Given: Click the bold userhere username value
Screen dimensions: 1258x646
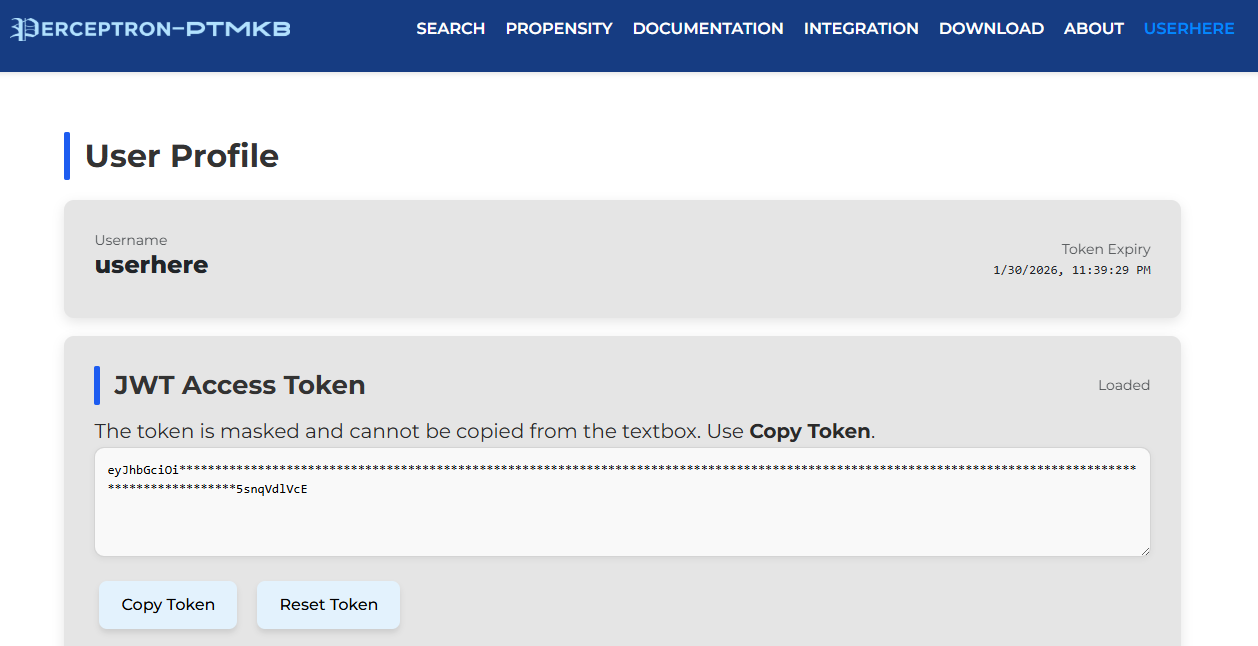Looking at the screenshot, I should (x=151, y=265).
